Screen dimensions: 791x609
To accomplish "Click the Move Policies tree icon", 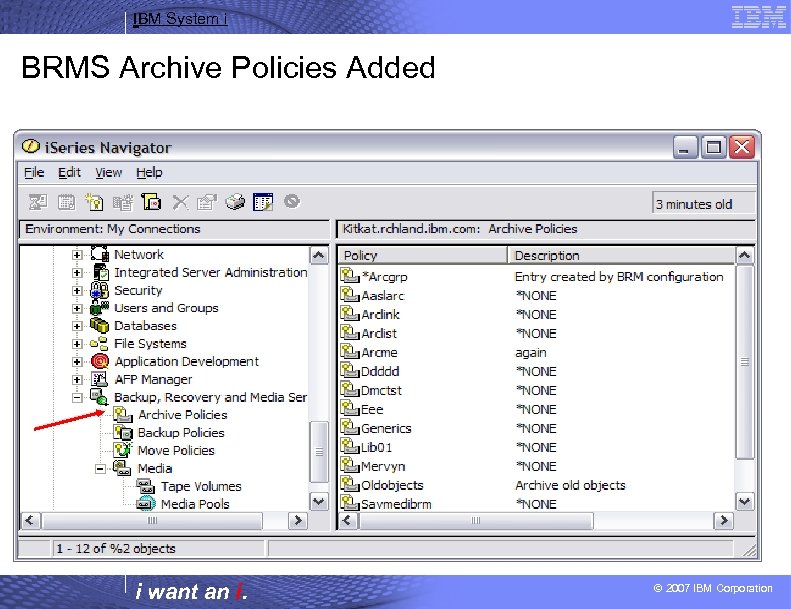I will (123, 450).
